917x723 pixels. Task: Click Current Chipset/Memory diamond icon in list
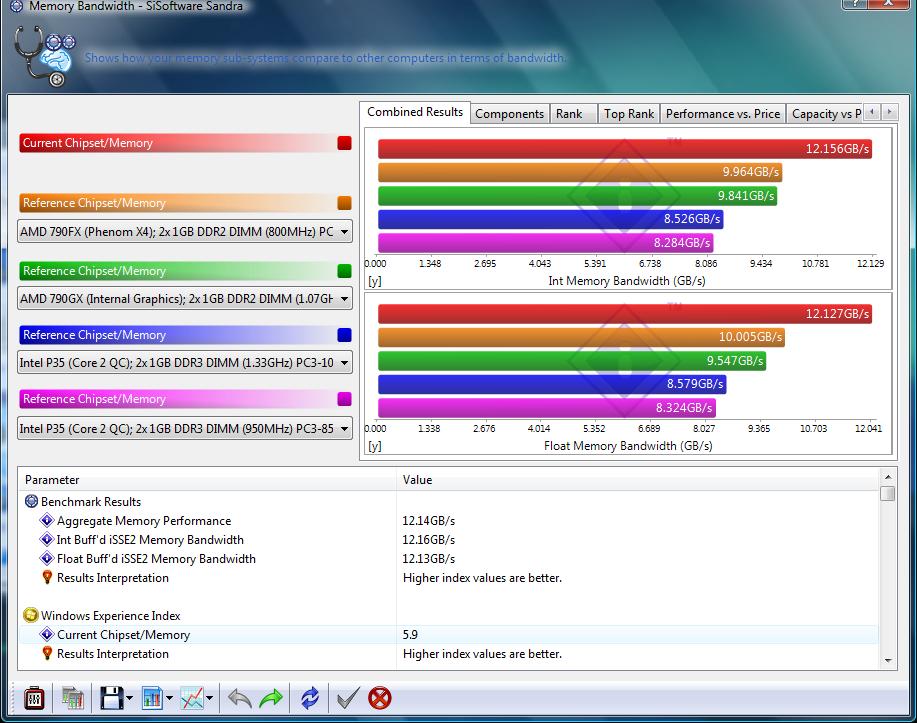click(47, 634)
